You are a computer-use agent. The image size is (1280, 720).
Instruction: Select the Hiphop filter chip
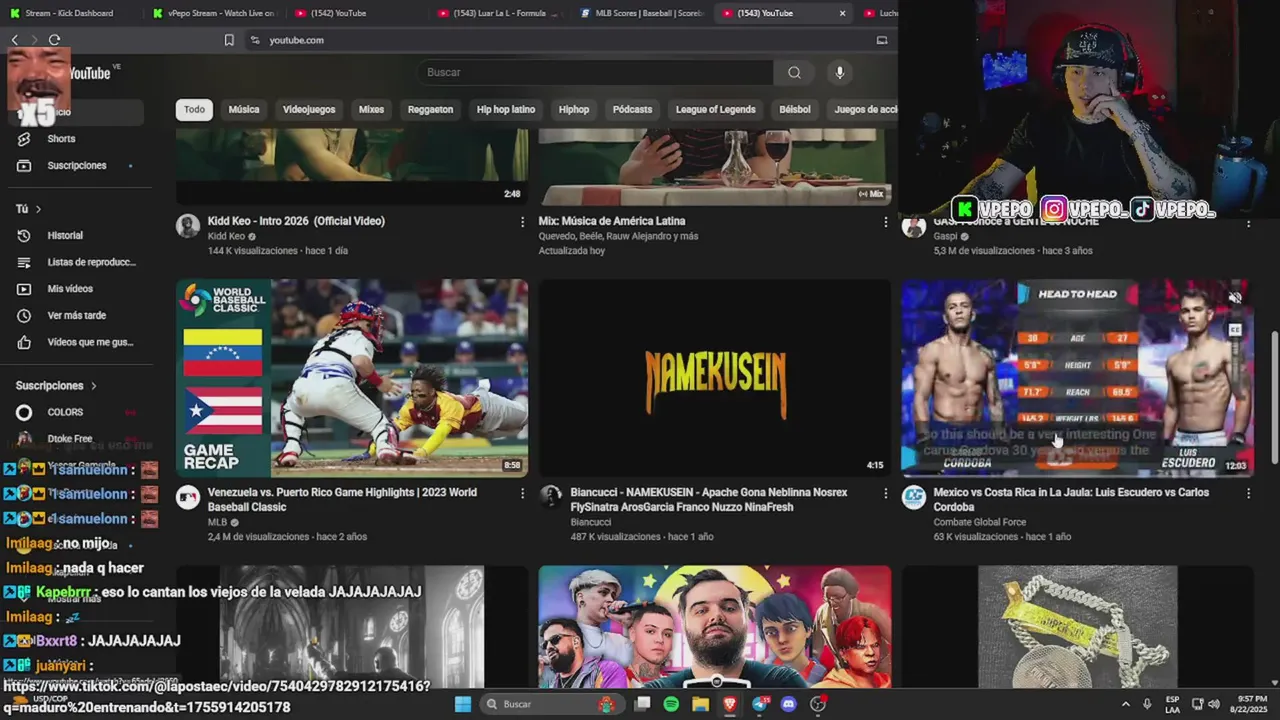coord(574,109)
